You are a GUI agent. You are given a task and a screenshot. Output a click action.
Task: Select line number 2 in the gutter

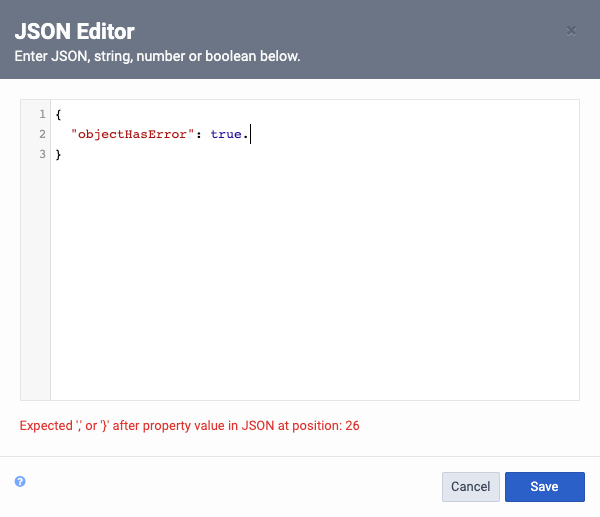(x=42, y=134)
